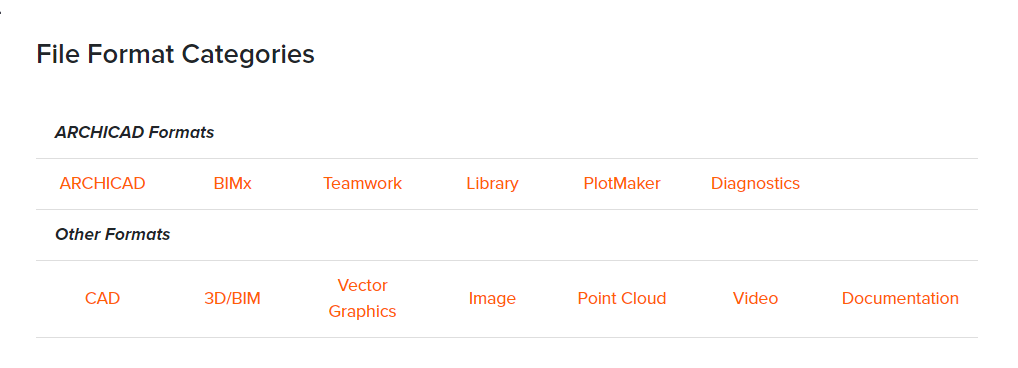Viewport: 1018px width, 368px height.
Task: Jump to the Diagnostics category
Action: [755, 184]
